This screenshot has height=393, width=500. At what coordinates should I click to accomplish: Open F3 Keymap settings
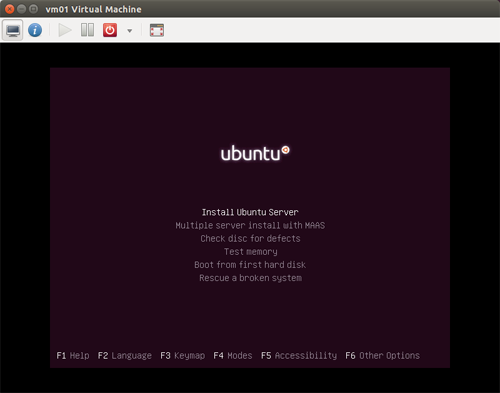coord(183,356)
